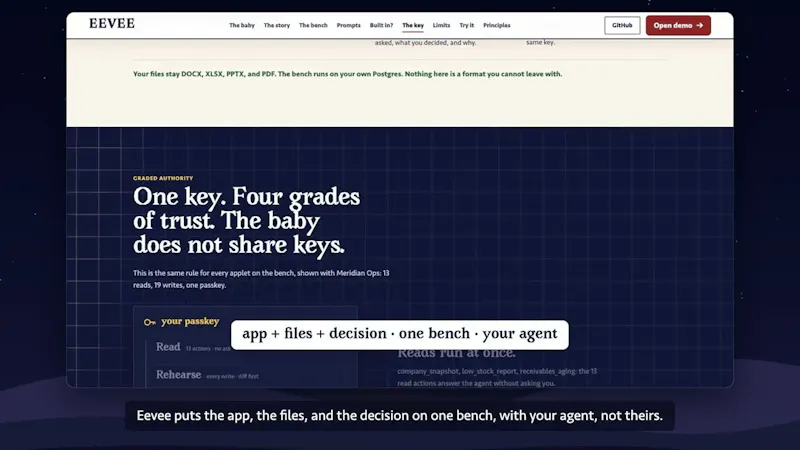The height and width of the screenshot is (450, 800).
Task: Select 'The key' nav tab
Action: pyautogui.click(x=413, y=25)
